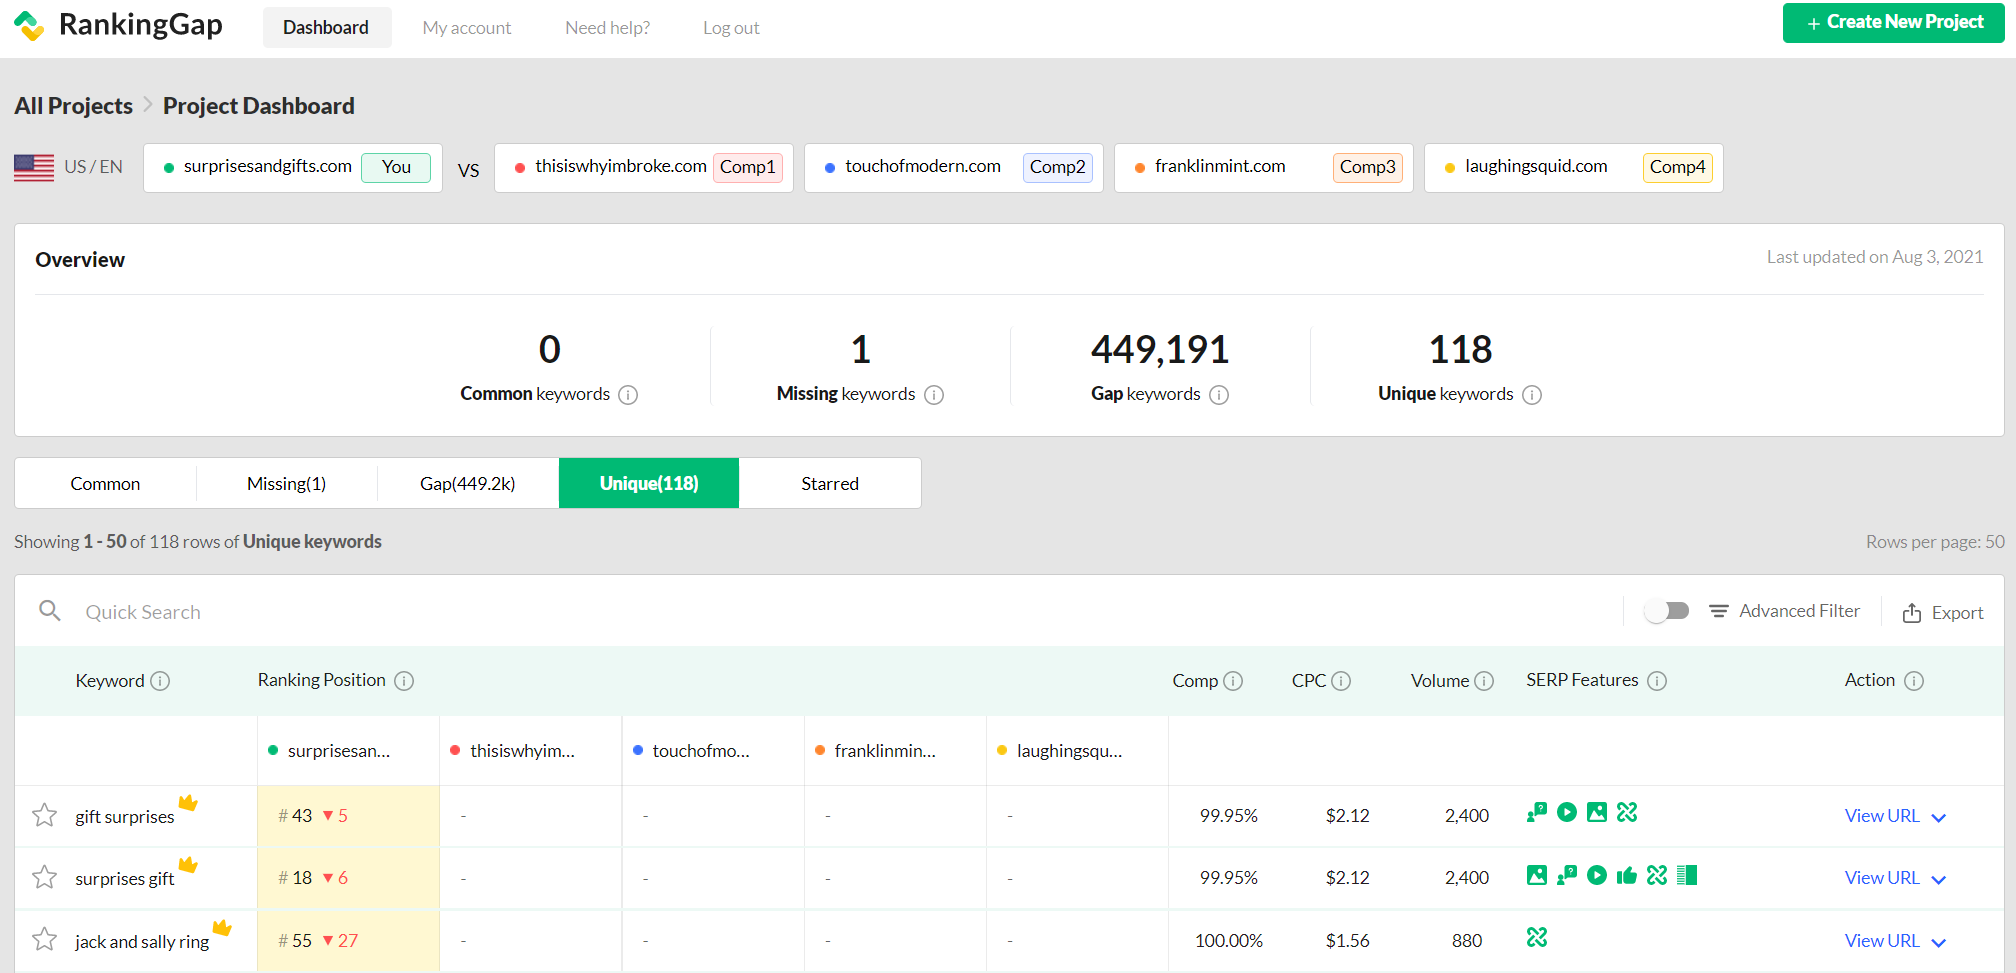This screenshot has width=2016, height=973.
Task: Switch to the Common tab
Action: (105, 484)
